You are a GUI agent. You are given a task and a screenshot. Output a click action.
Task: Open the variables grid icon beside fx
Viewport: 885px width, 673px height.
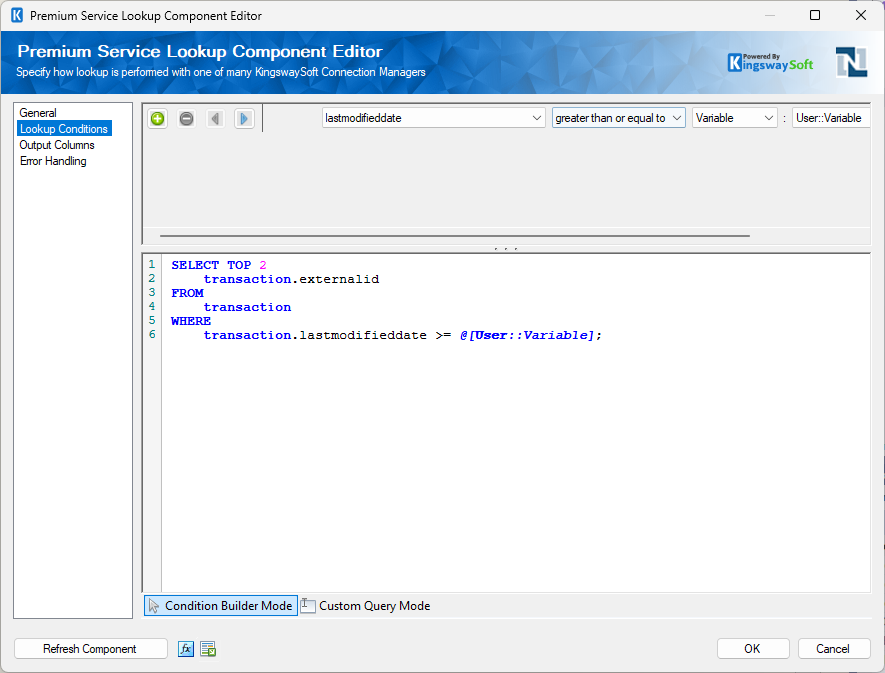coord(208,649)
